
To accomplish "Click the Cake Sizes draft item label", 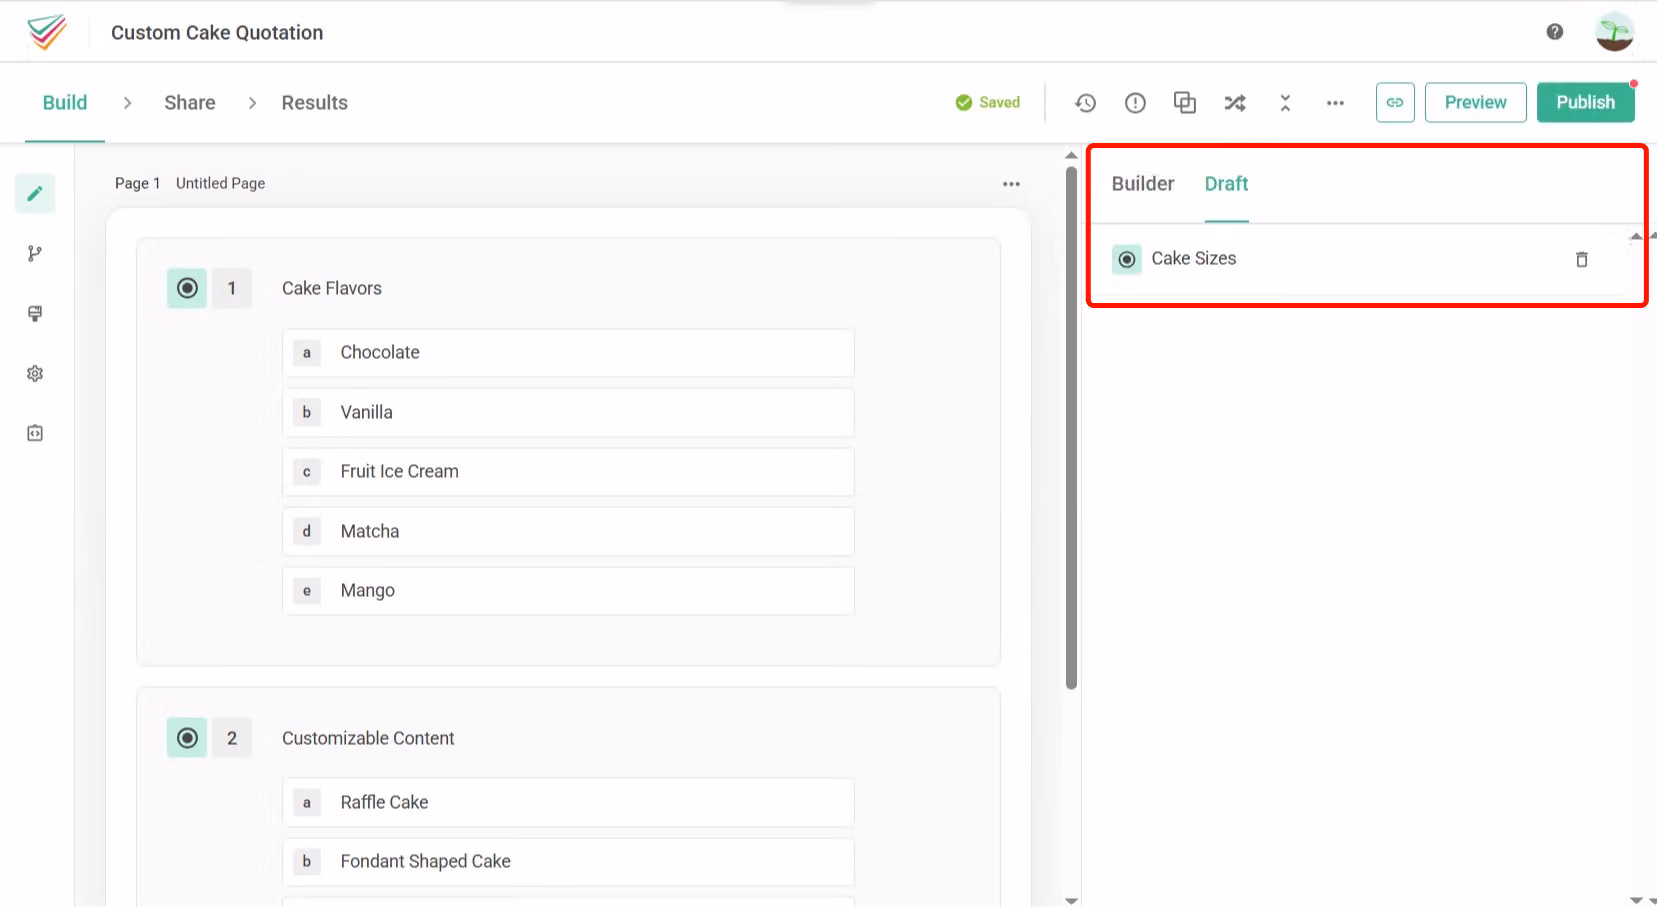I will 1194,259.
